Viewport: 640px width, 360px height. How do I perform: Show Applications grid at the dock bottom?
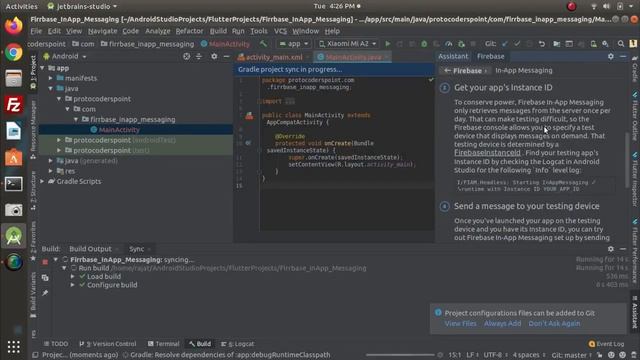[x=13, y=347]
